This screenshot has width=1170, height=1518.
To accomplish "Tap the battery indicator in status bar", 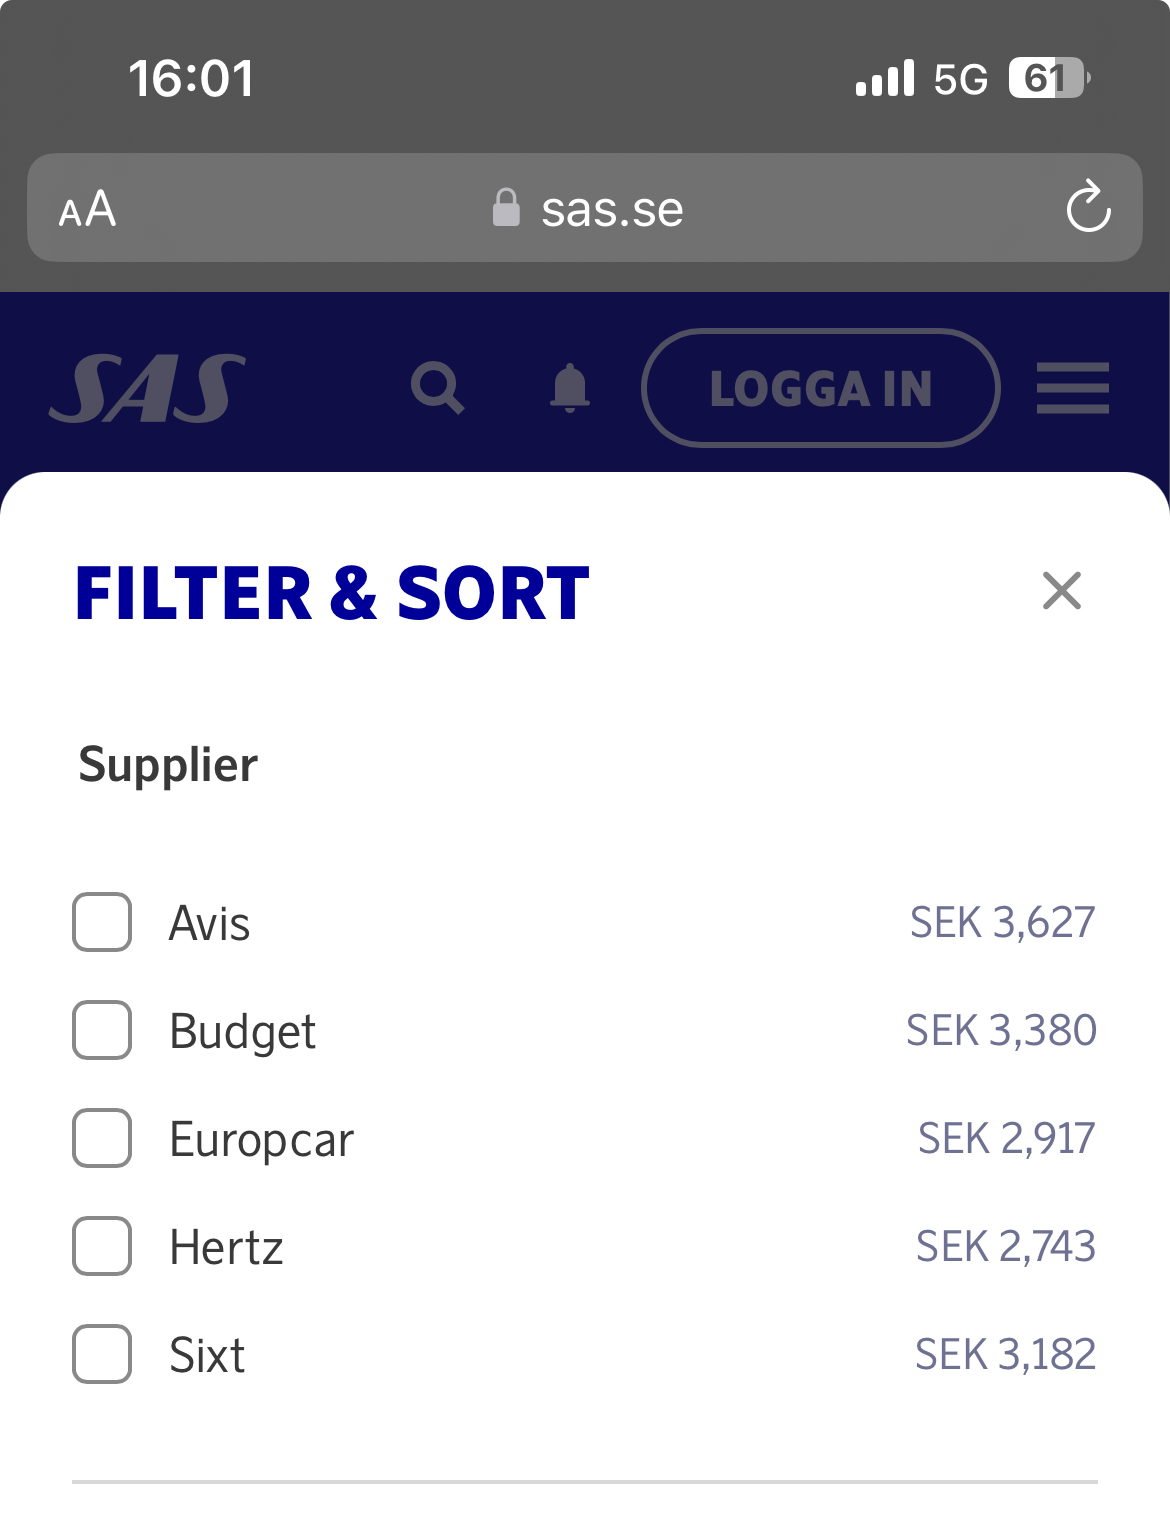I will click(x=1047, y=78).
